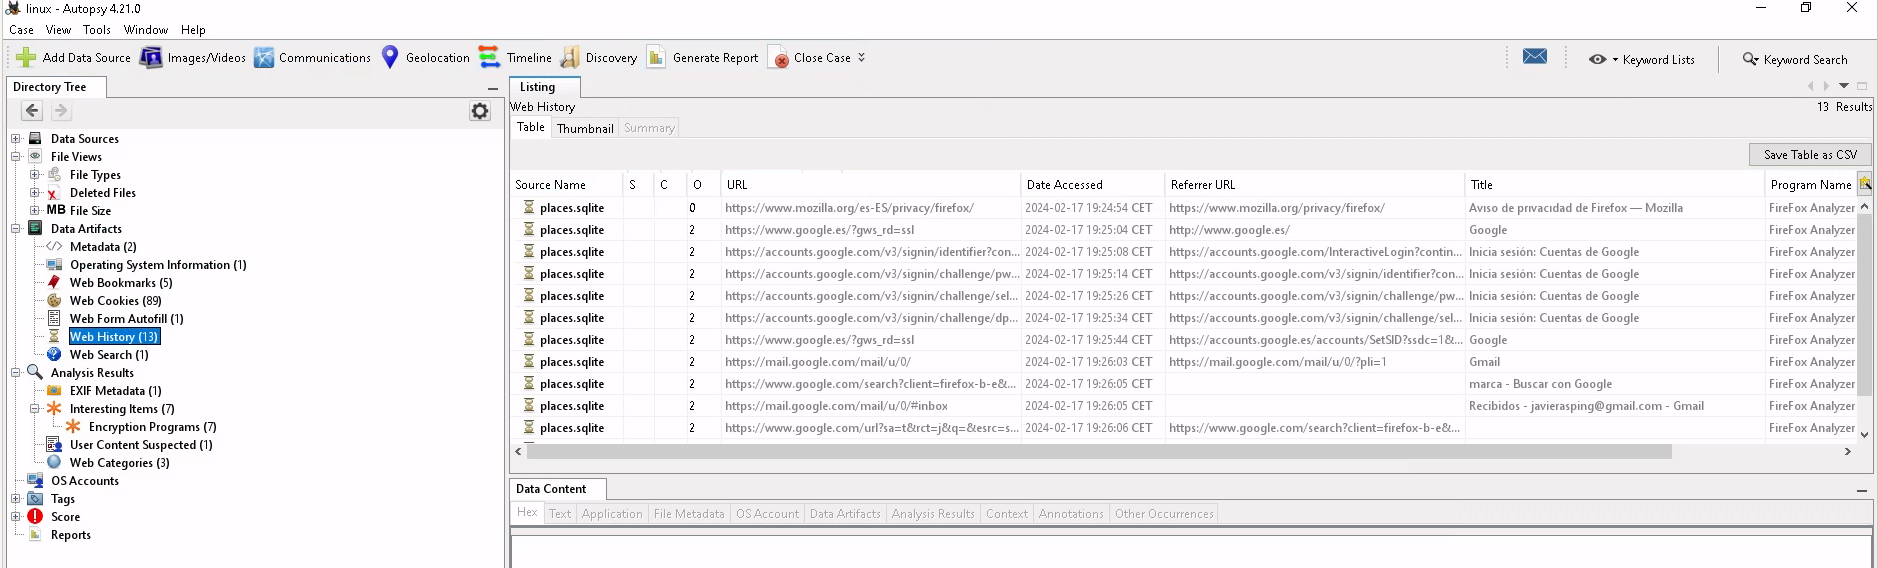Sort by Date Accessed column header

[1093, 185]
